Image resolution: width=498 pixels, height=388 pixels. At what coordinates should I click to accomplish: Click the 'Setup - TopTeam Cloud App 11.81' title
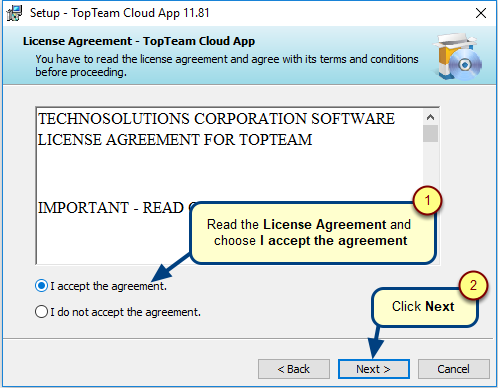(x=120, y=13)
